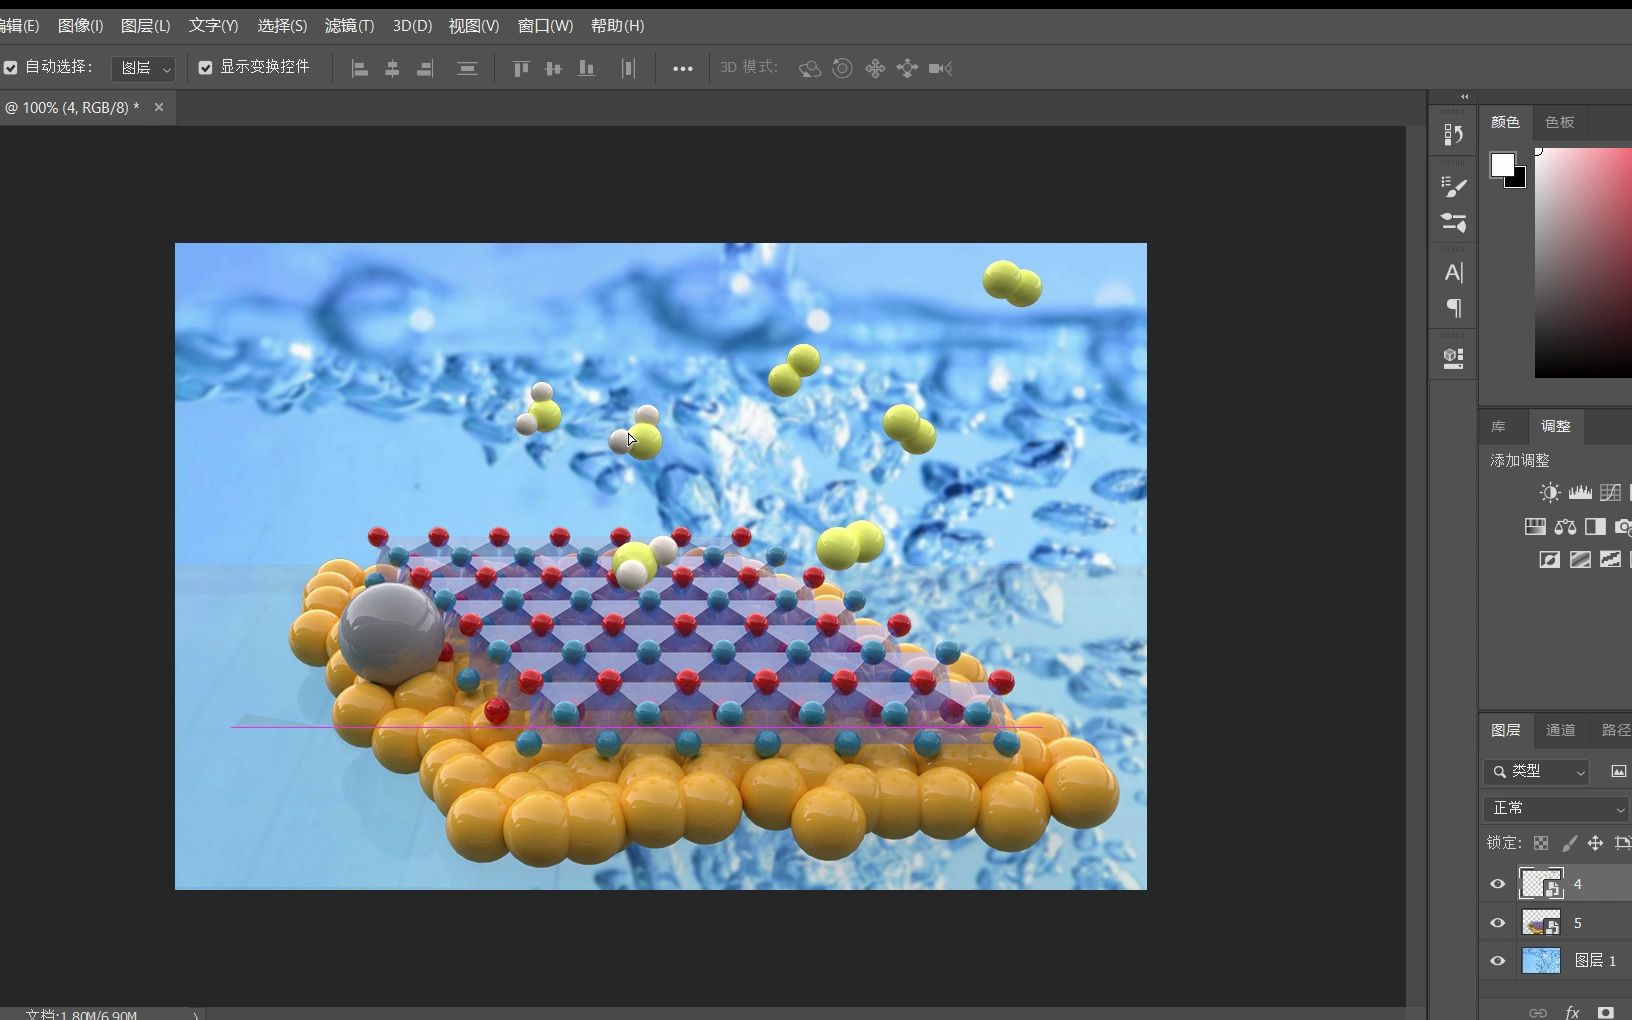Switch to the 色板 tab
This screenshot has height=1020, width=1632.
pos(1559,122)
